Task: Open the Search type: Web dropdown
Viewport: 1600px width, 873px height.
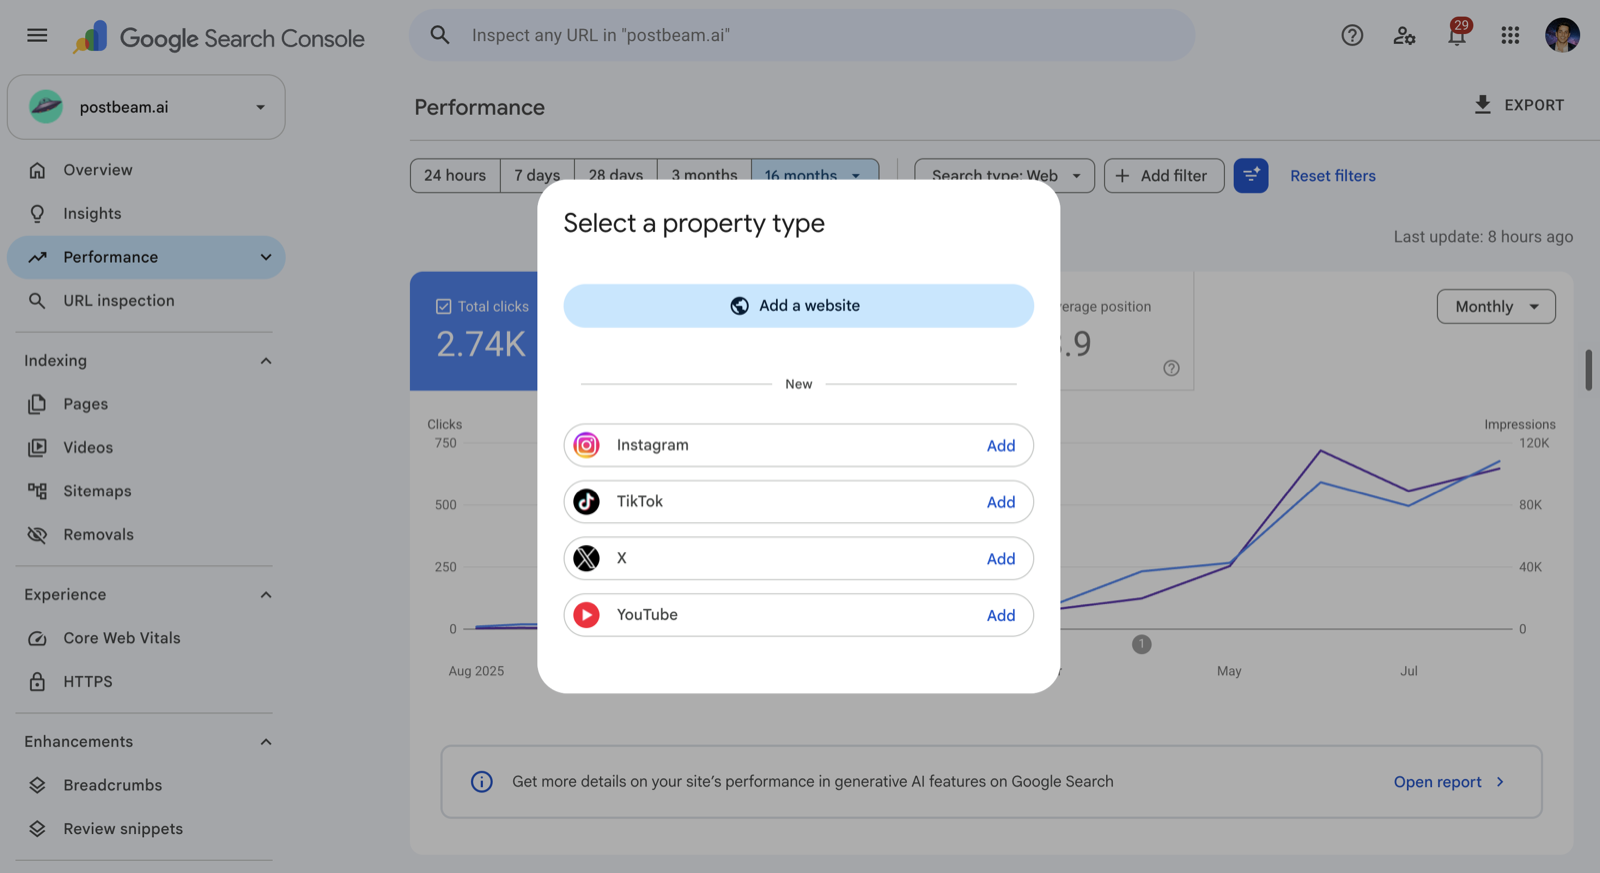Action: (x=1004, y=176)
